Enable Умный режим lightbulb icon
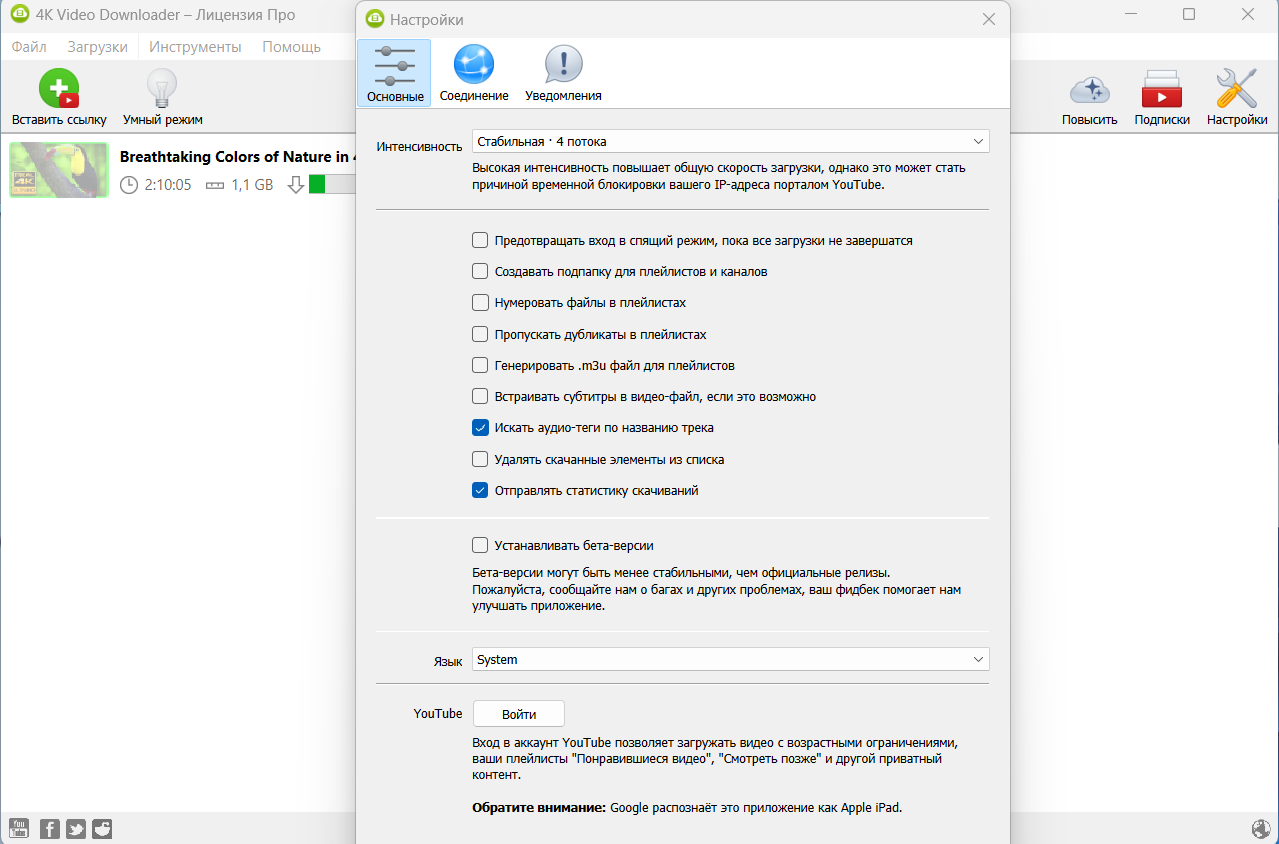 pyautogui.click(x=162, y=89)
